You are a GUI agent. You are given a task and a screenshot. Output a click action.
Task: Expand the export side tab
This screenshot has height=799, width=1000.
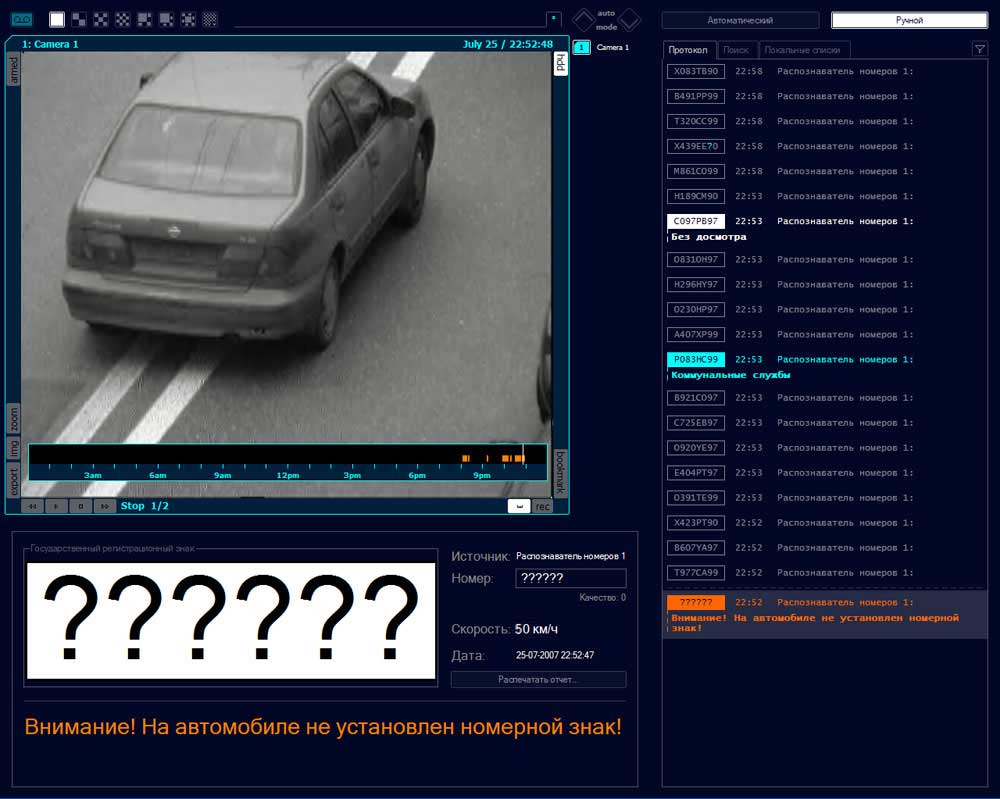click(x=14, y=482)
